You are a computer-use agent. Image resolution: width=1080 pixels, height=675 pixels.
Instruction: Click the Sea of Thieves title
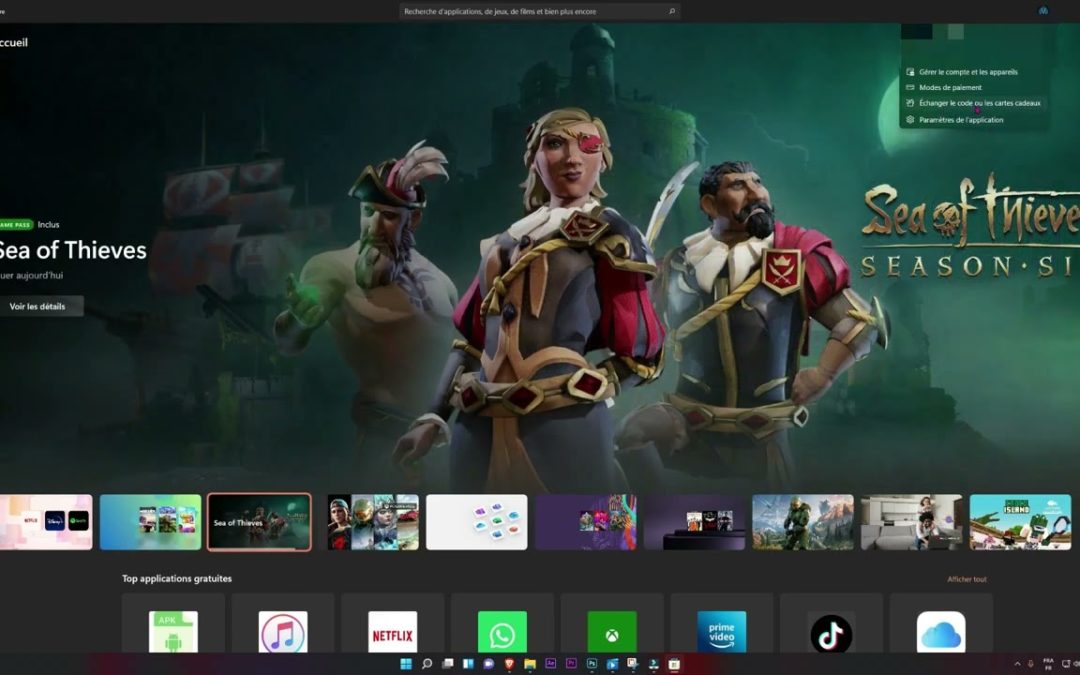(x=72, y=250)
